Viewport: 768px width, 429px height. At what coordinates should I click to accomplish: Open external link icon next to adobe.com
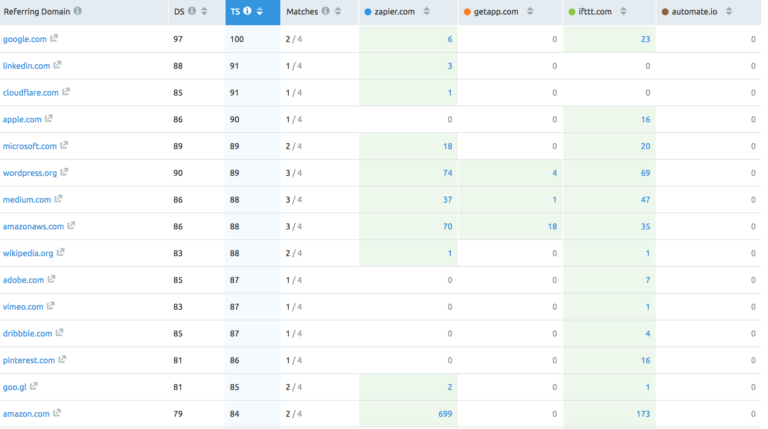[x=51, y=279]
